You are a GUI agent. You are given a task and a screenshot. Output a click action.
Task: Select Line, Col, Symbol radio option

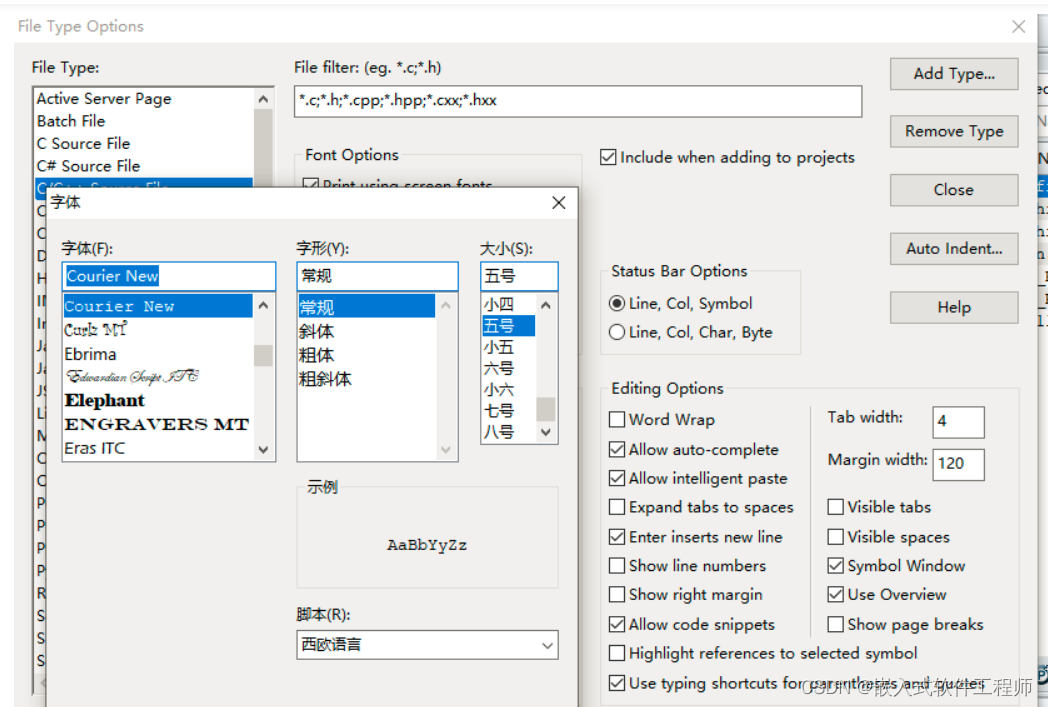point(680,303)
